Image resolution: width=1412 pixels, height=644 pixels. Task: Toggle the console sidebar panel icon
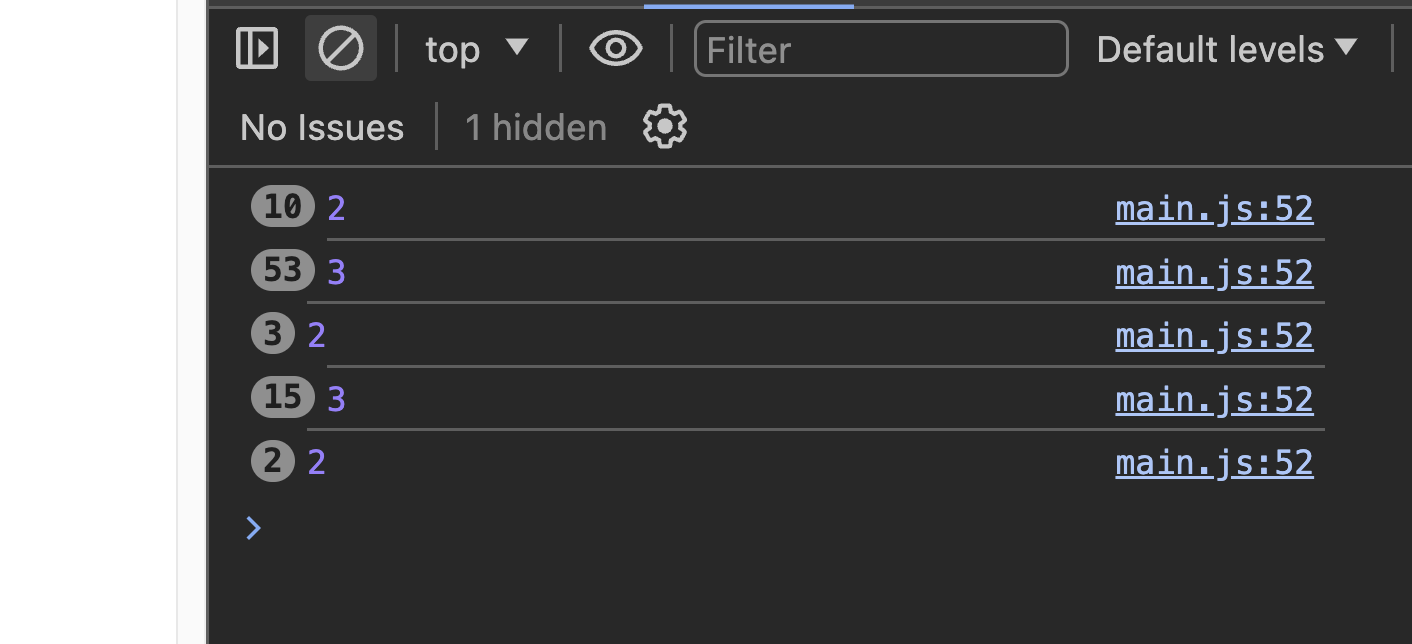click(257, 48)
